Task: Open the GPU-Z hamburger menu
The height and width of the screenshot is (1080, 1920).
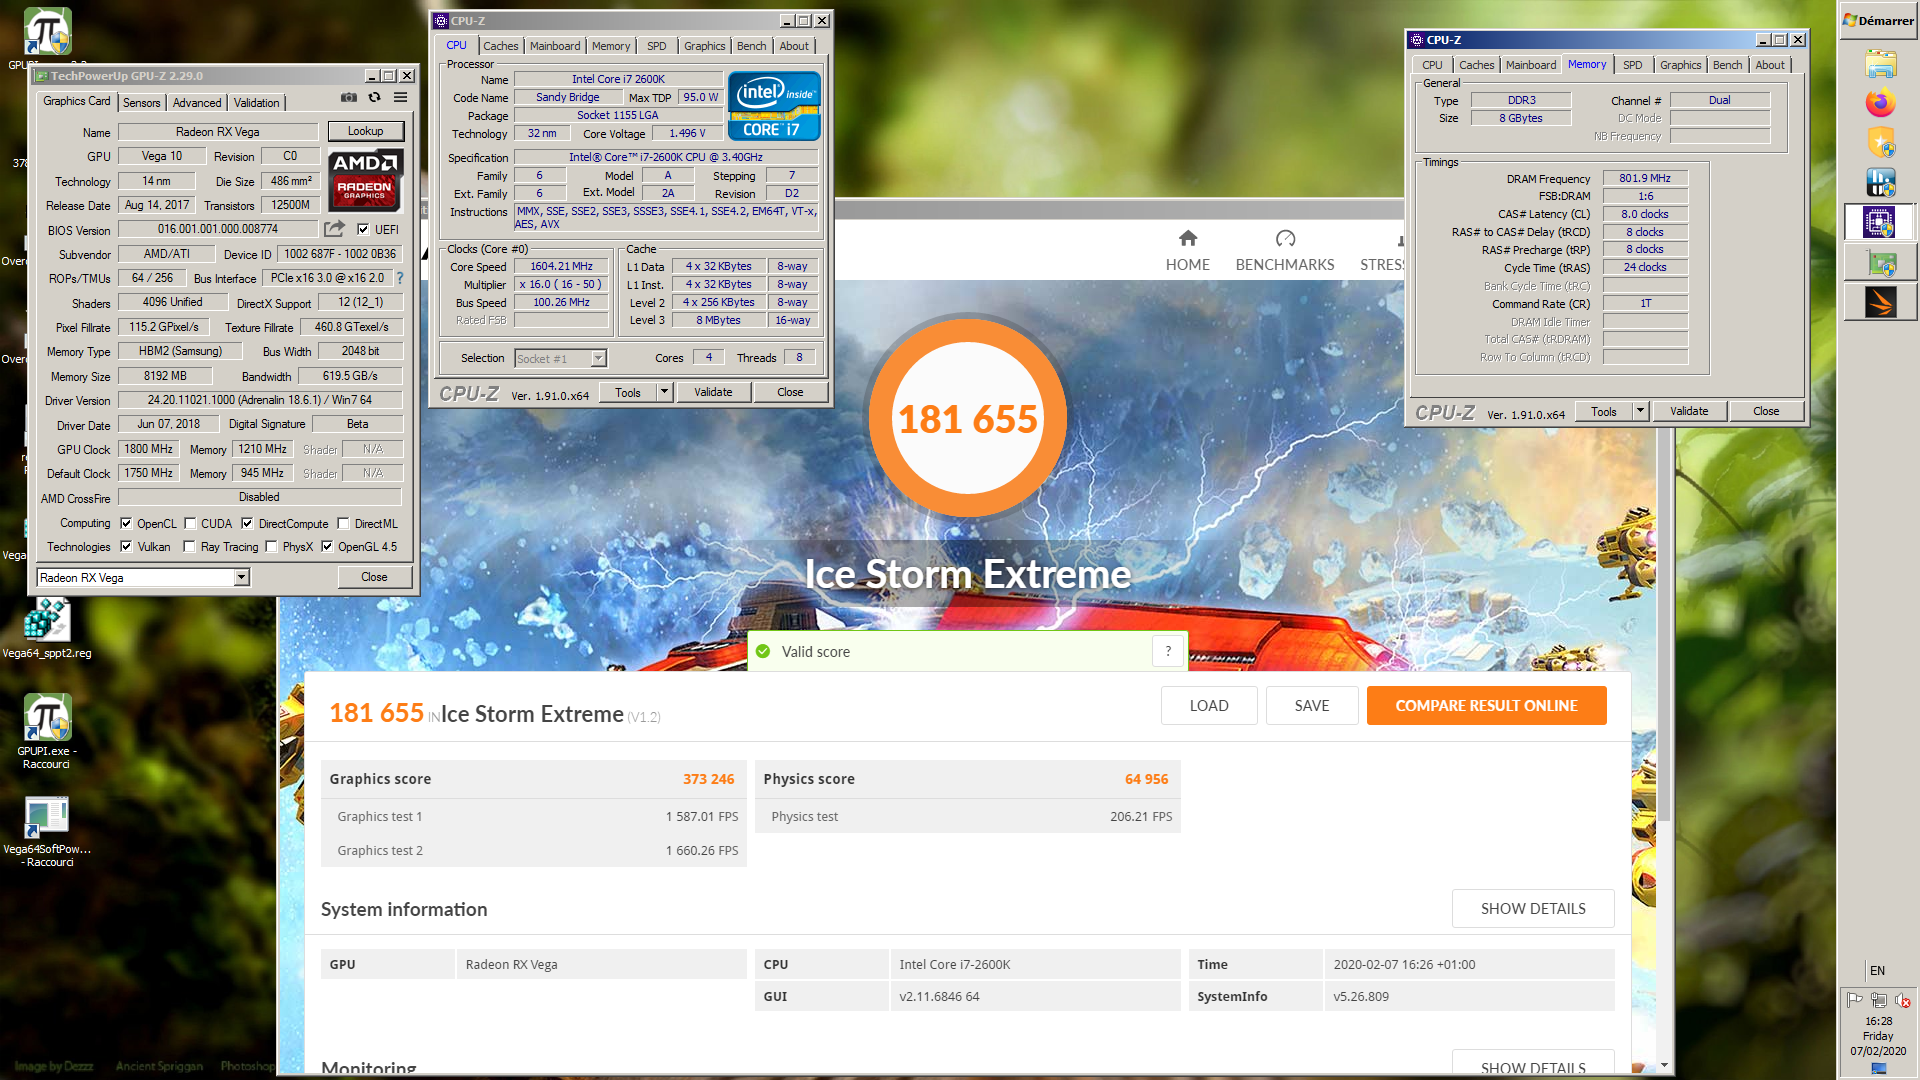Action: (x=400, y=98)
